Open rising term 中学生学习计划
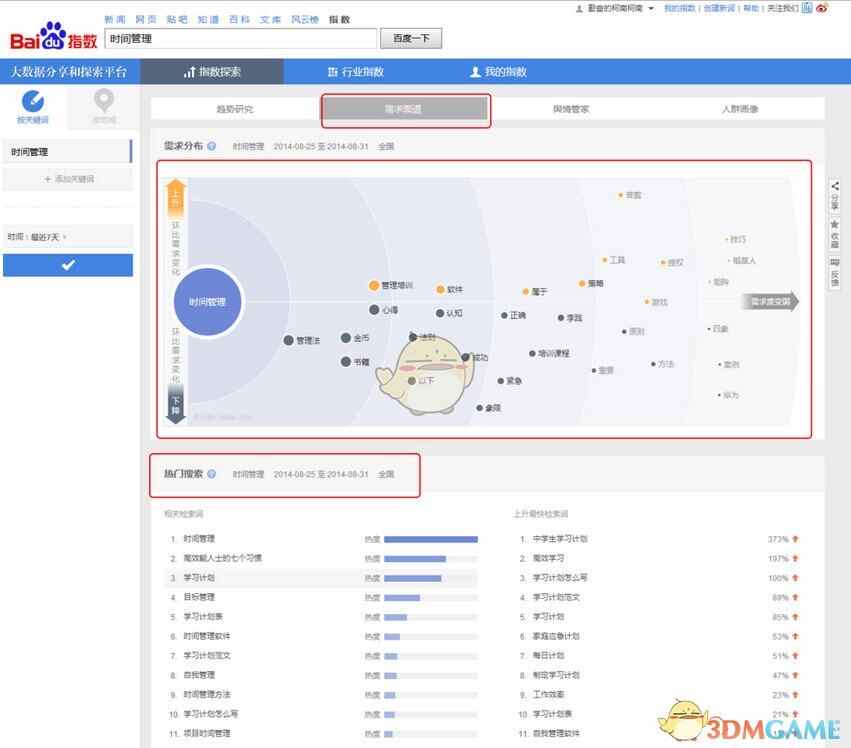The height and width of the screenshot is (748, 851). pos(560,539)
